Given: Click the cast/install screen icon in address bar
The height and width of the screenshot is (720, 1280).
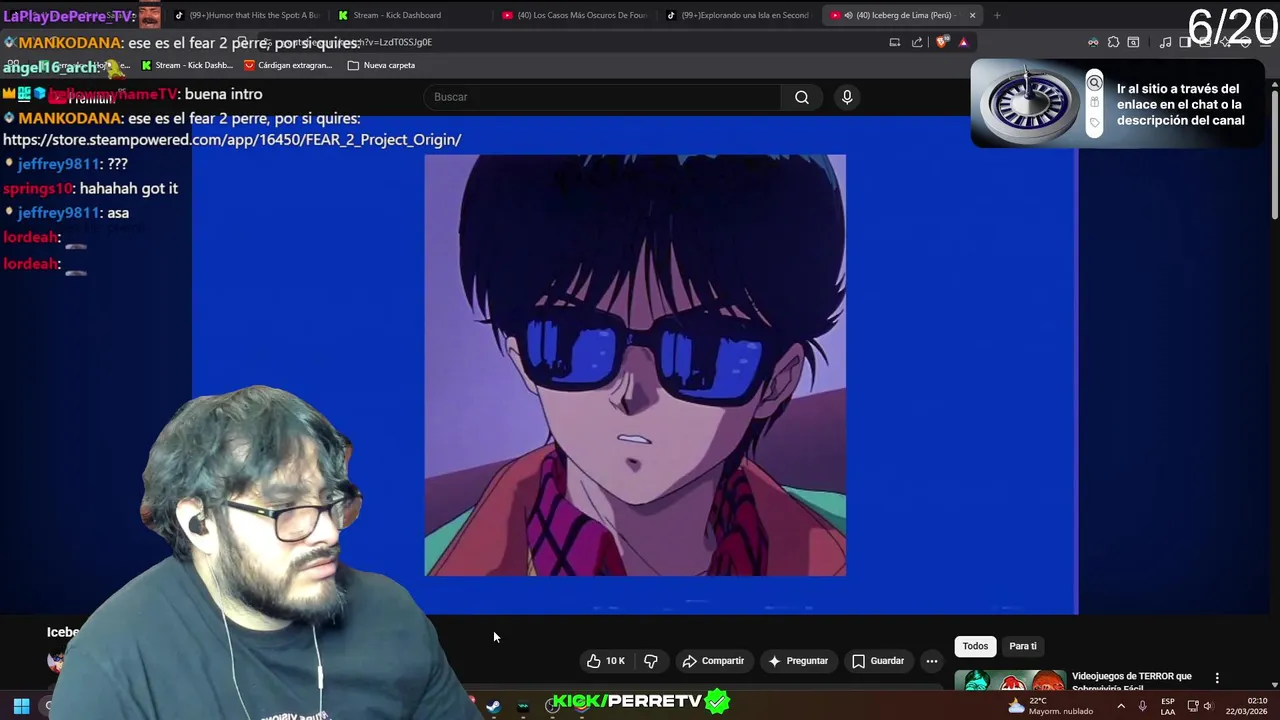Looking at the screenshot, I should click(x=895, y=42).
